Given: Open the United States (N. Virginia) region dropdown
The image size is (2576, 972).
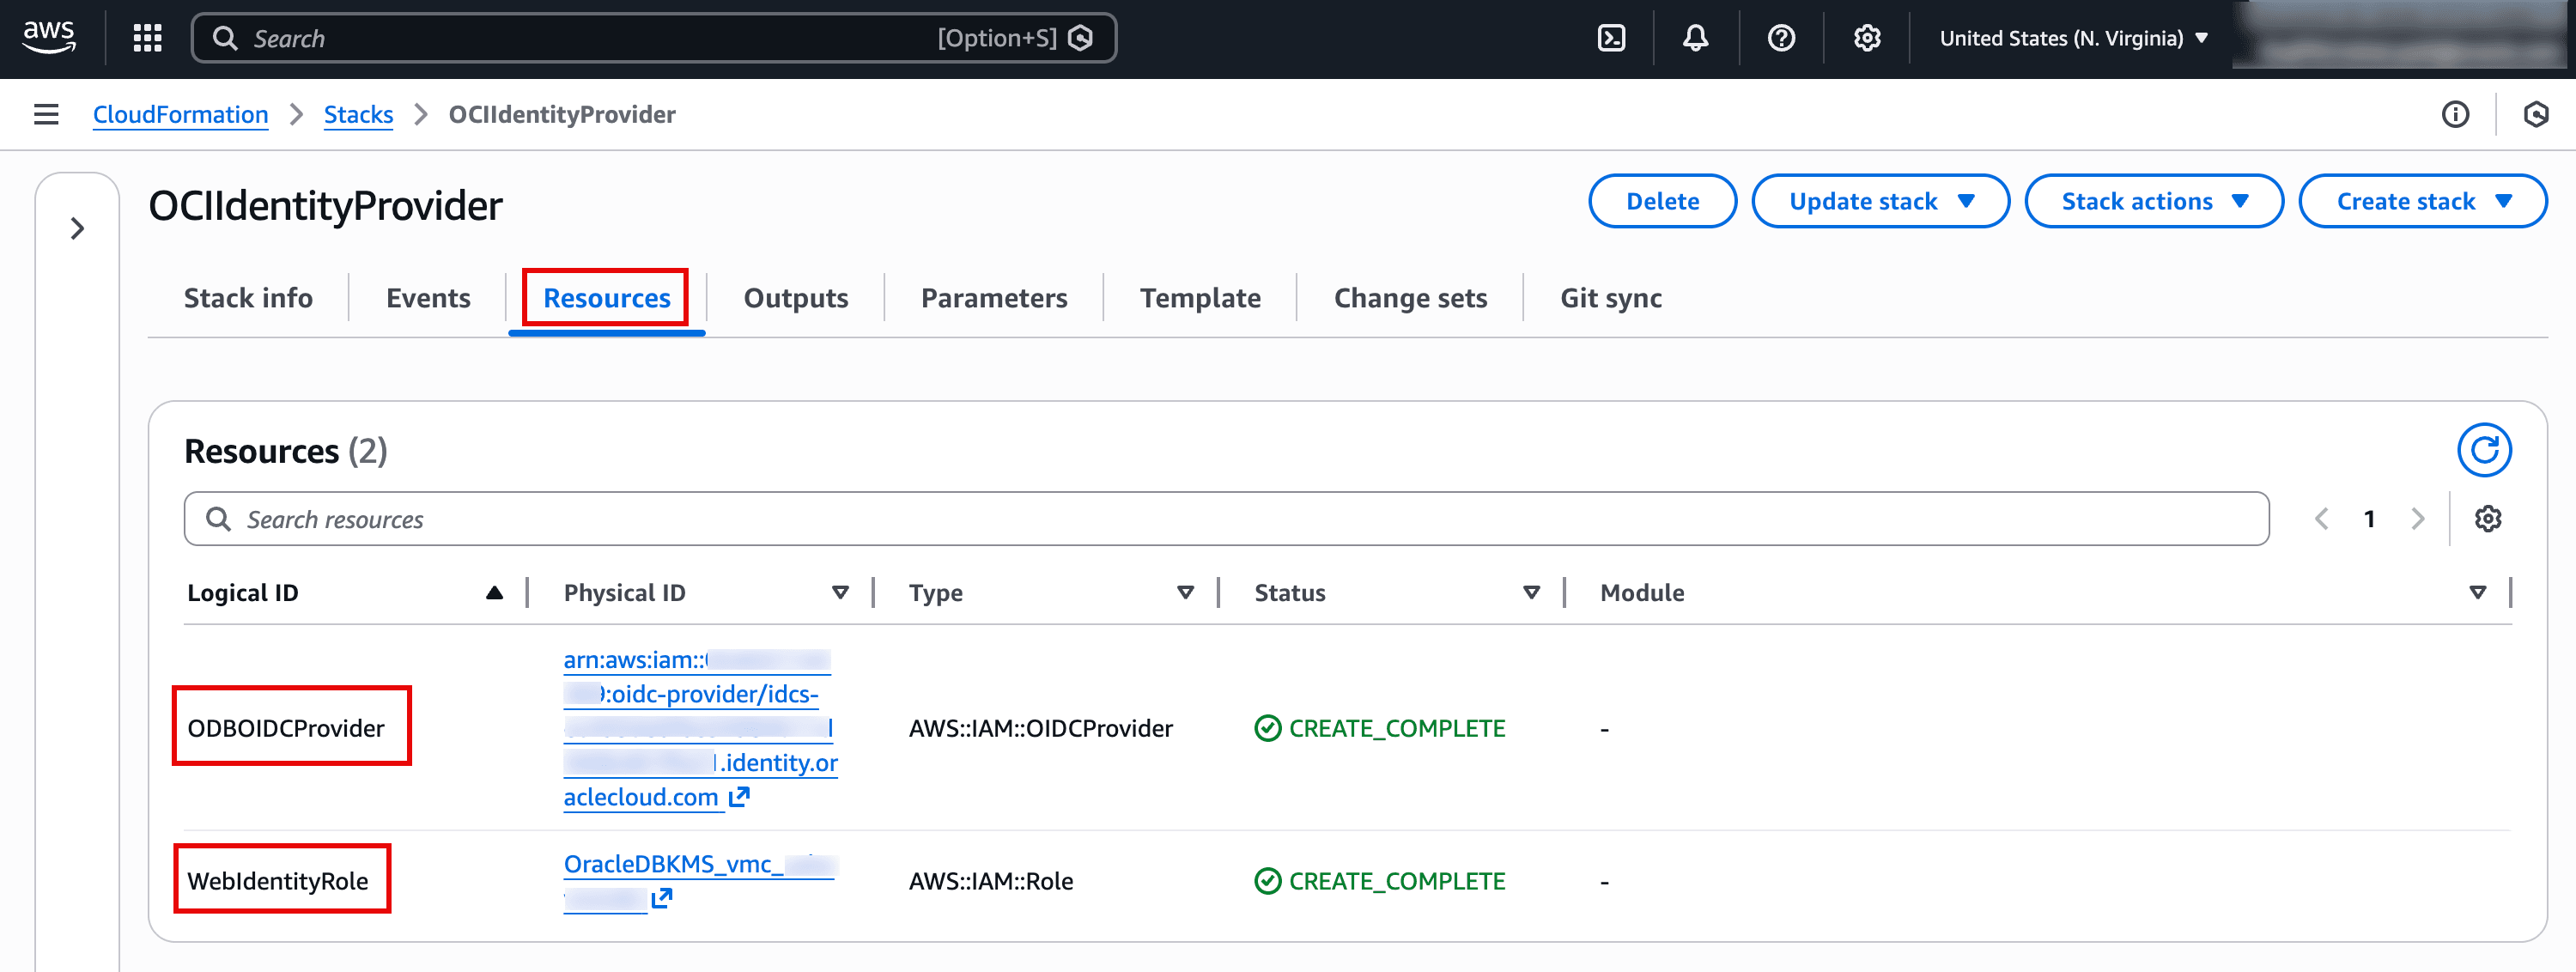Looking at the screenshot, I should [2073, 38].
